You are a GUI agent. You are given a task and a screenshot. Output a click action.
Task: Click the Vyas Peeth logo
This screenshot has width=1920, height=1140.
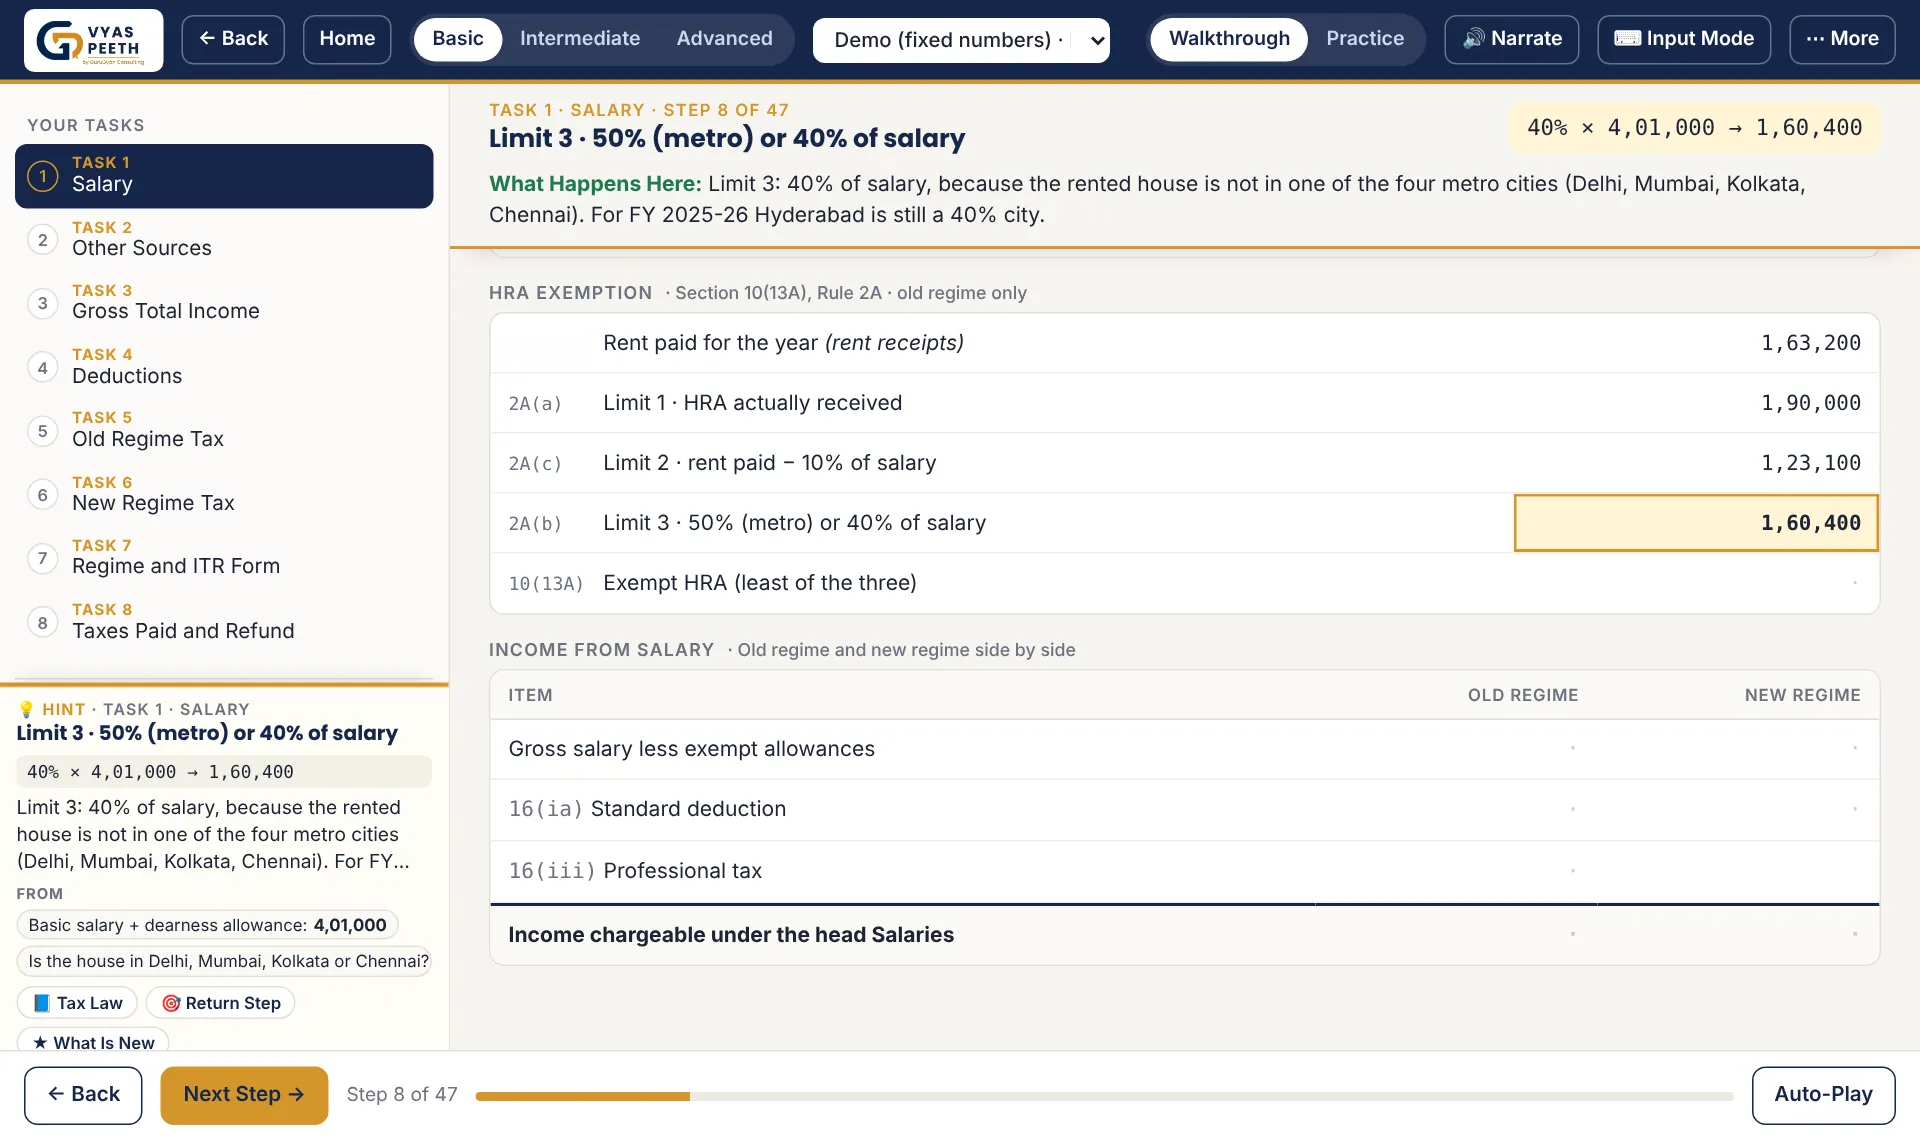click(93, 40)
